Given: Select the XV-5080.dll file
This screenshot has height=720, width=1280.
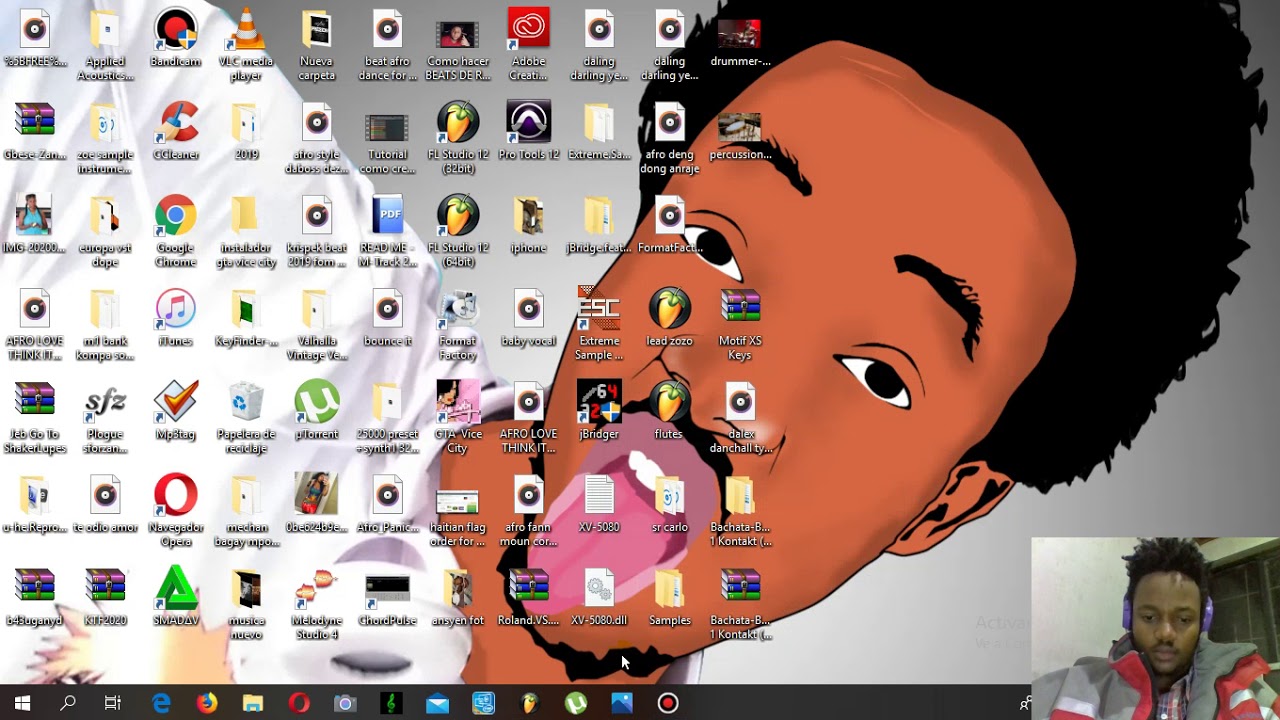Looking at the screenshot, I should [x=599, y=596].
